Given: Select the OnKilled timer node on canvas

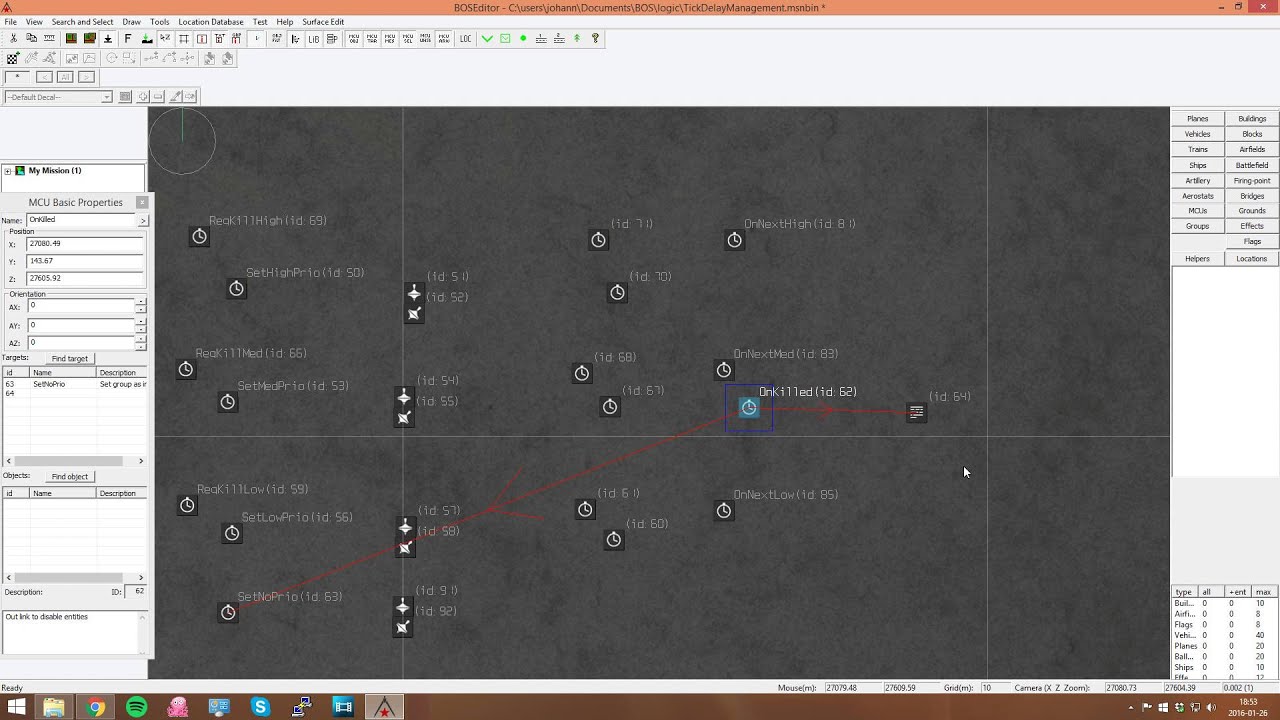Looking at the screenshot, I should [749, 407].
